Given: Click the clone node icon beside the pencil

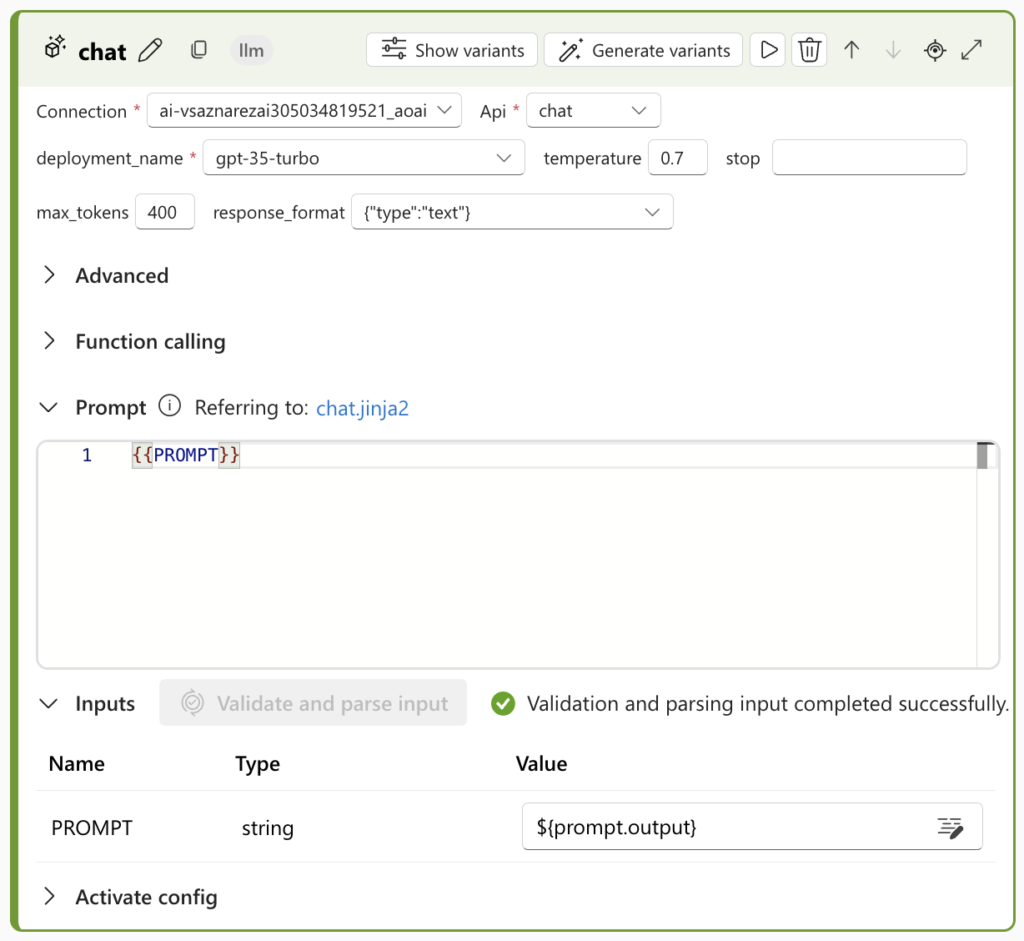Looking at the screenshot, I should [199, 50].
